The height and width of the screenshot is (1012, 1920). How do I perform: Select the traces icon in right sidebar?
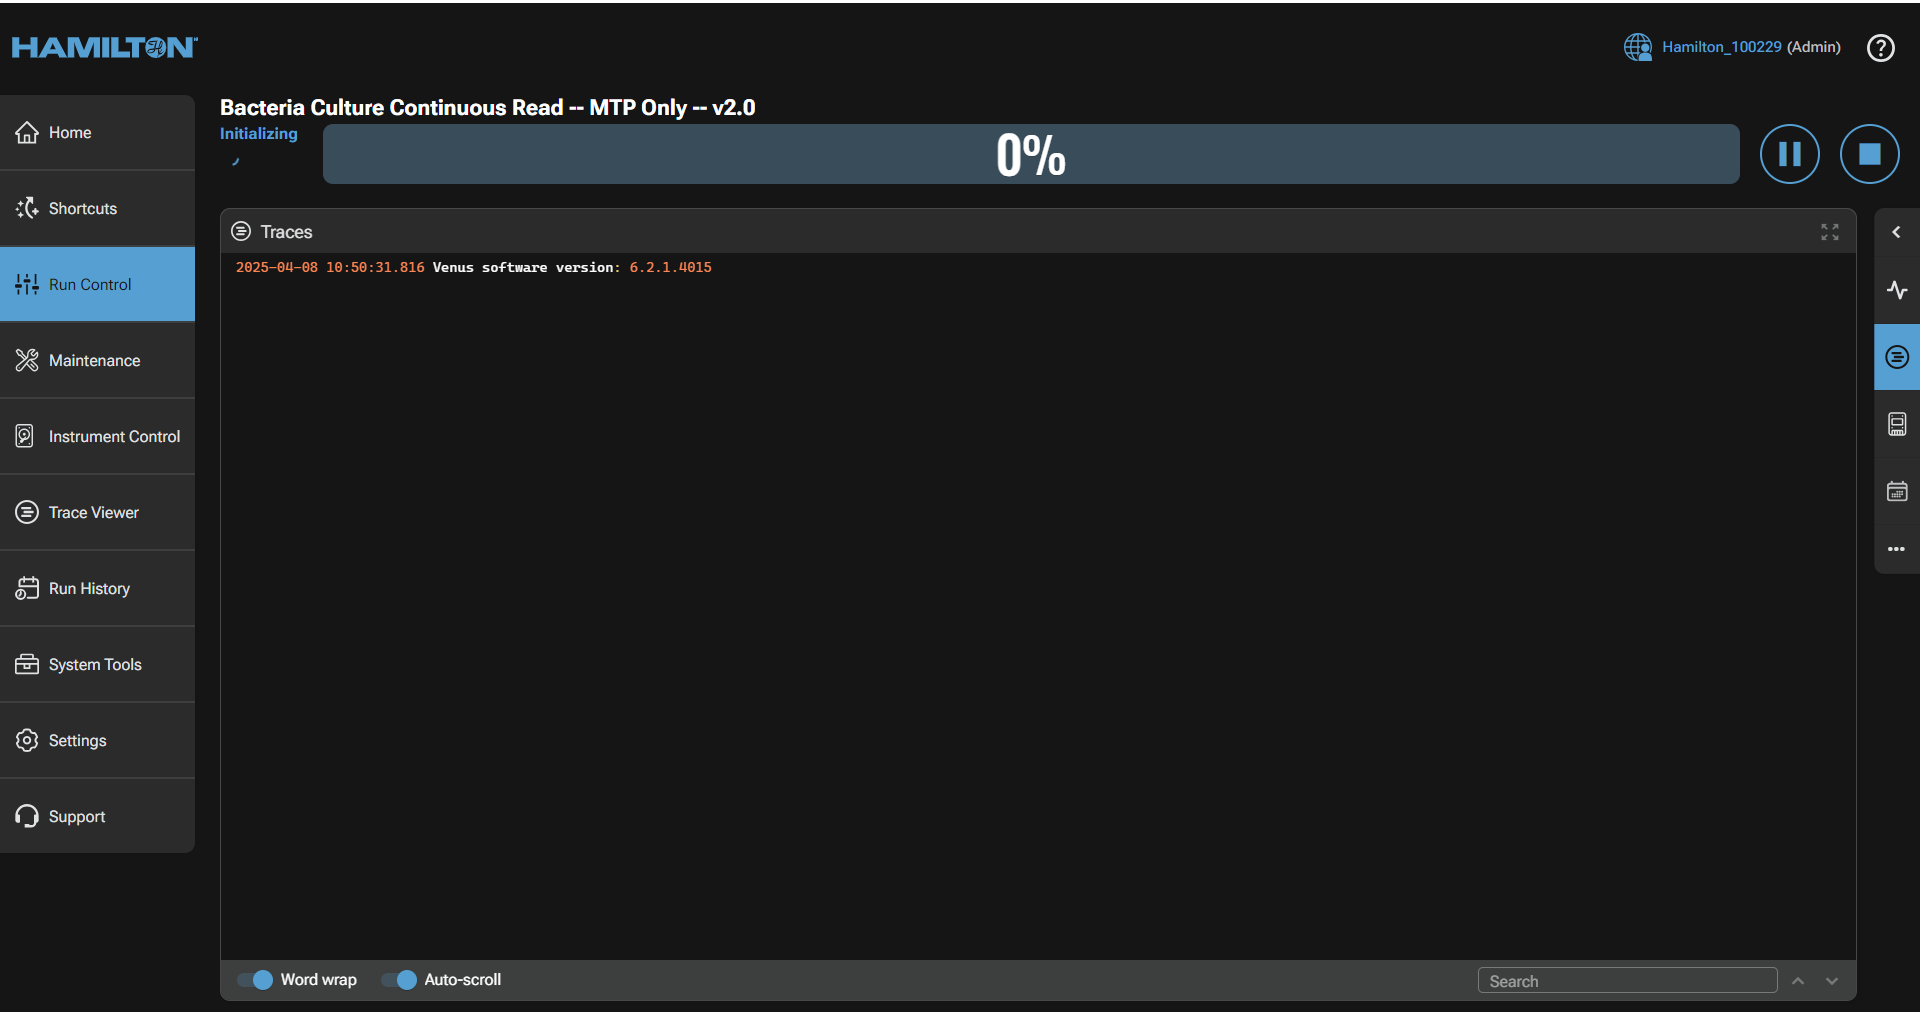click(x=1896, y=357)
